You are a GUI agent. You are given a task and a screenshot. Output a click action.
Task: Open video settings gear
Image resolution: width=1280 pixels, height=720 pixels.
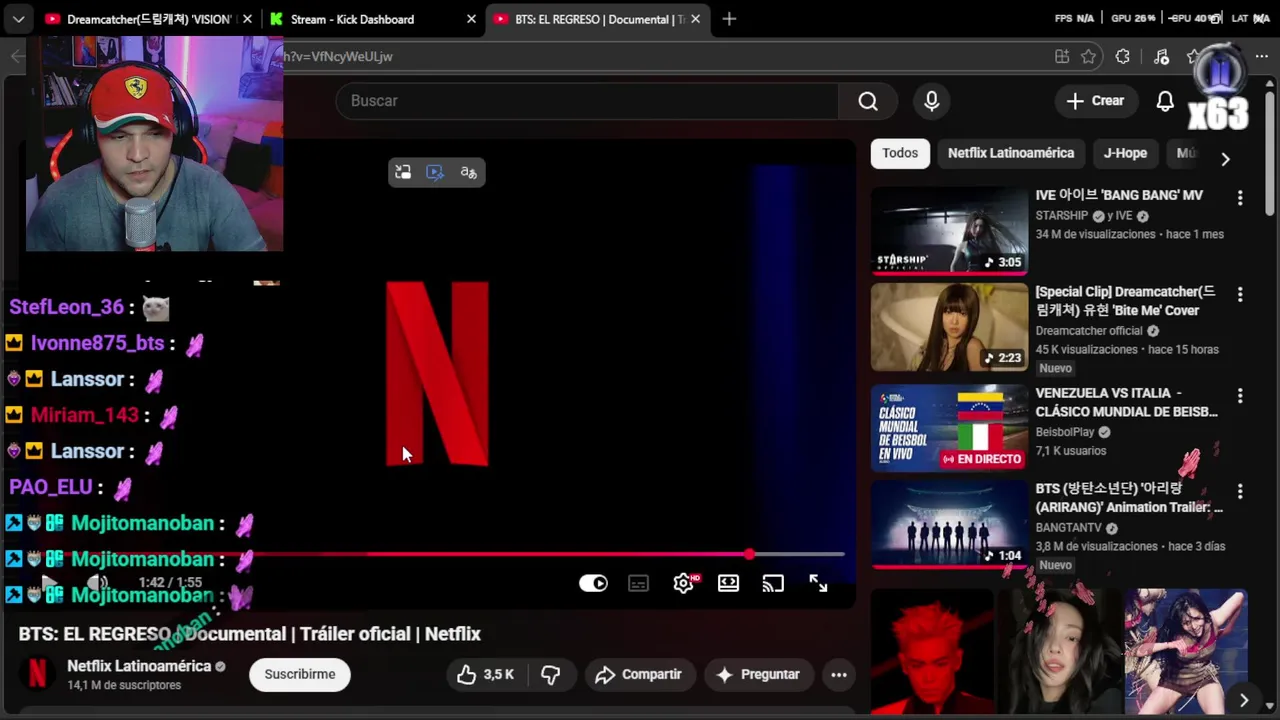tap(684, 583)
